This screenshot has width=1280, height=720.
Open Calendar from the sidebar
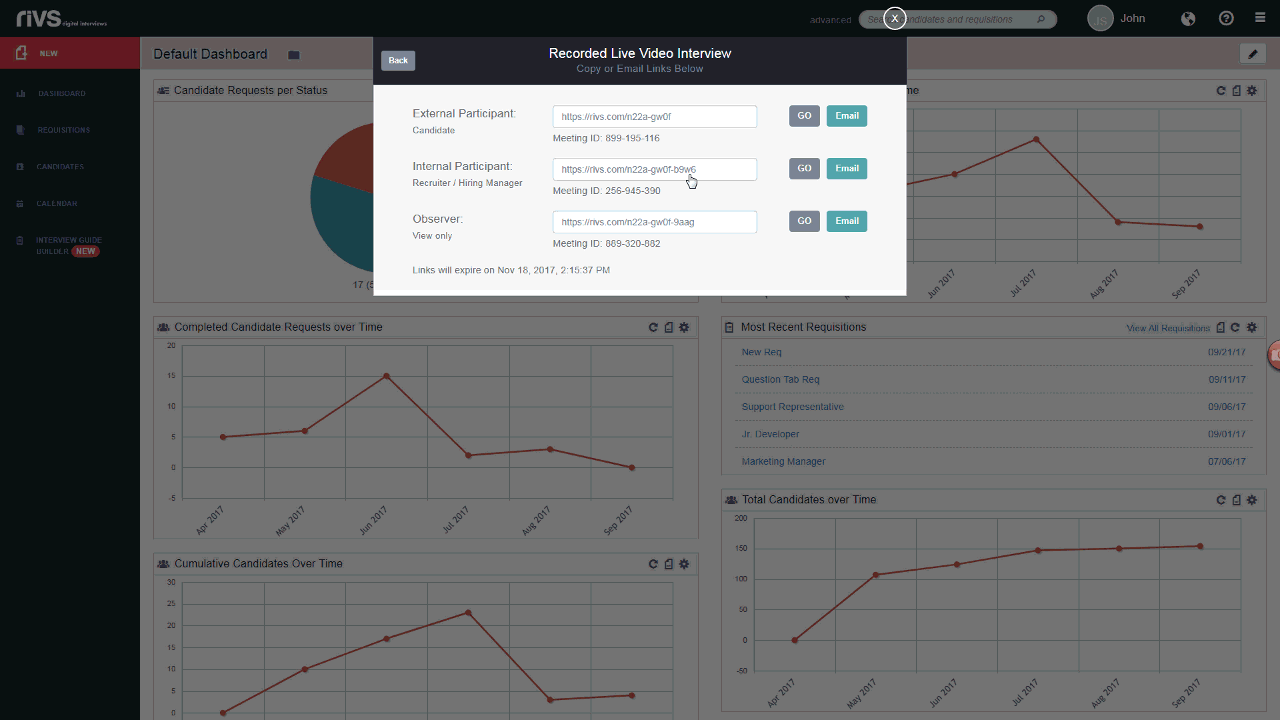[x=57, y=204]
